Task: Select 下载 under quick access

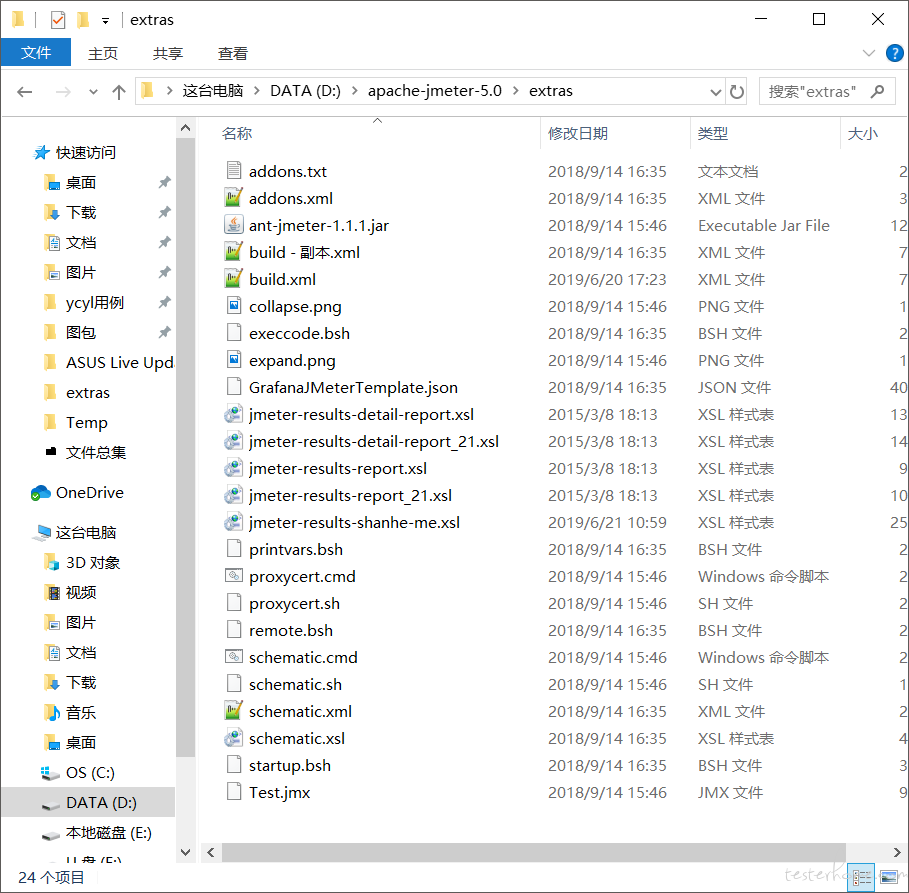Action: (81, 213)
